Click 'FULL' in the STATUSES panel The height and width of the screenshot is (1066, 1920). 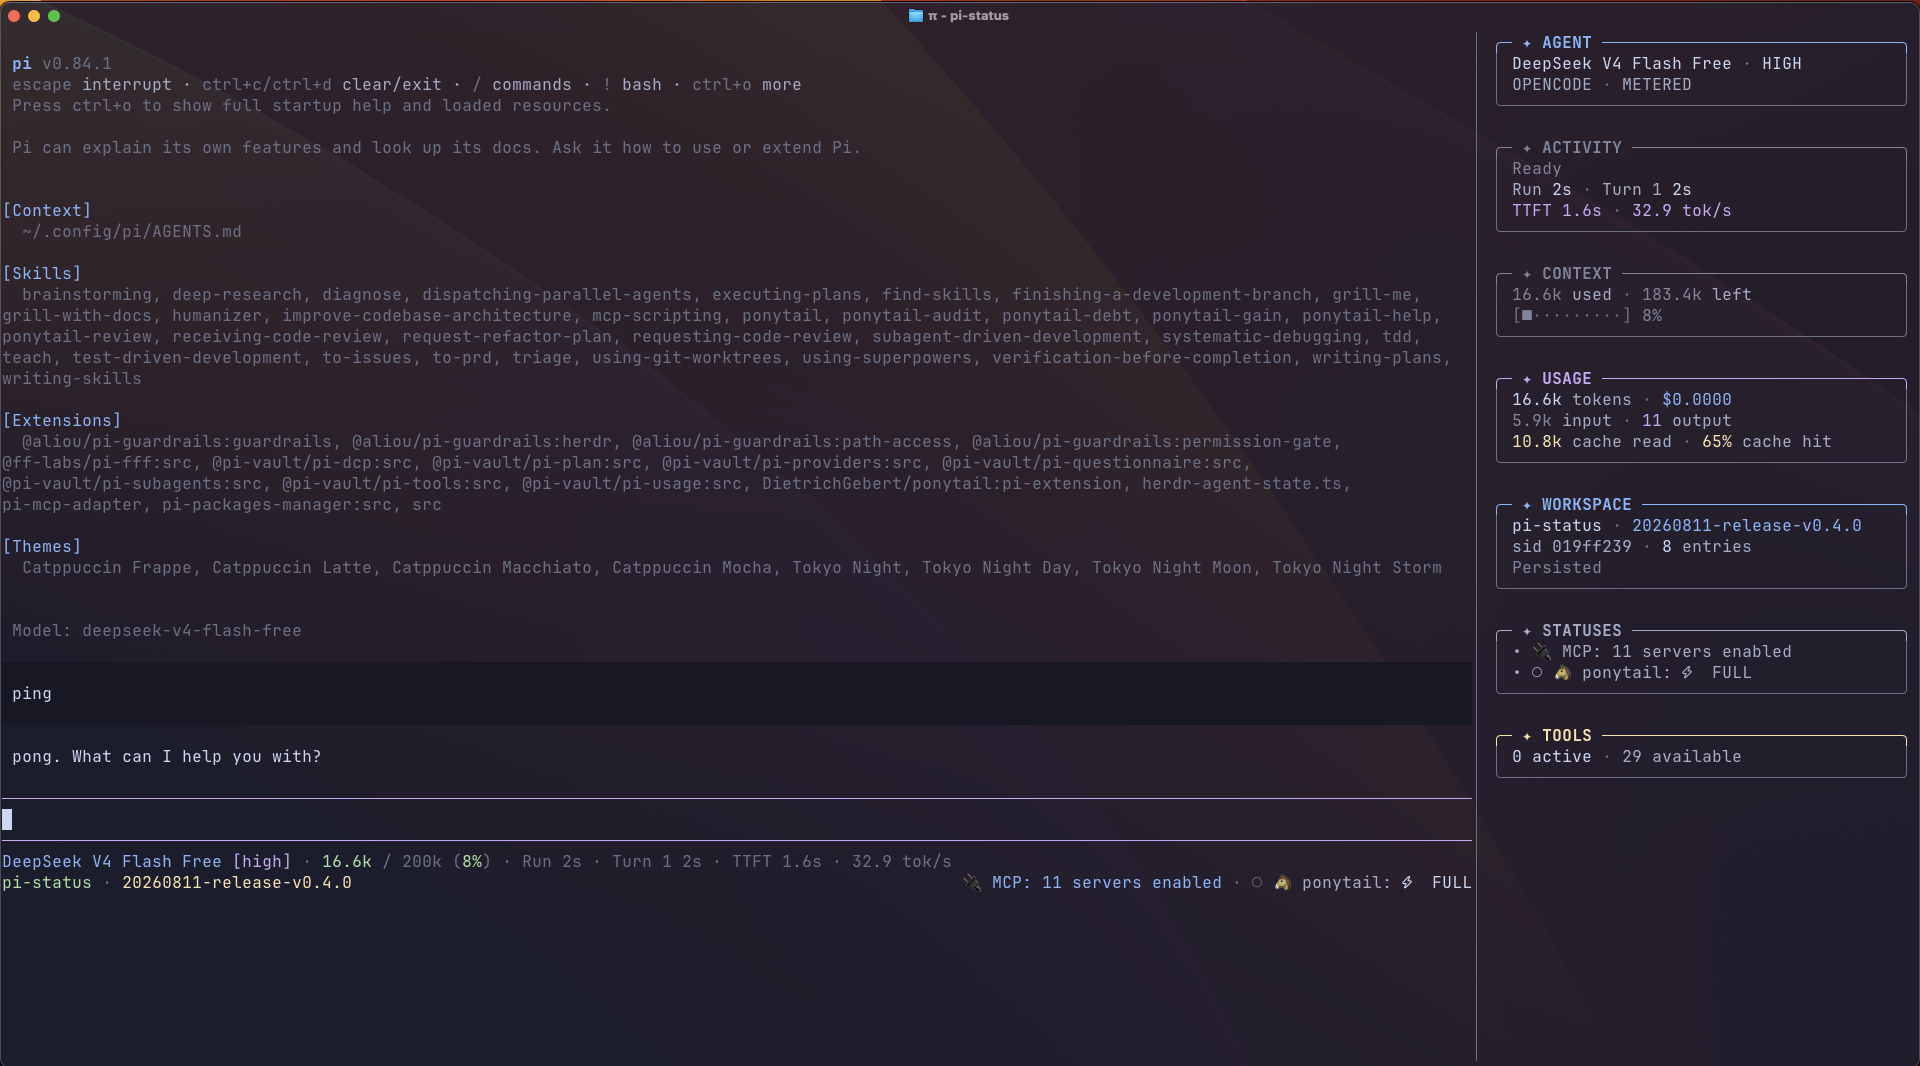tap(1732, 673)
